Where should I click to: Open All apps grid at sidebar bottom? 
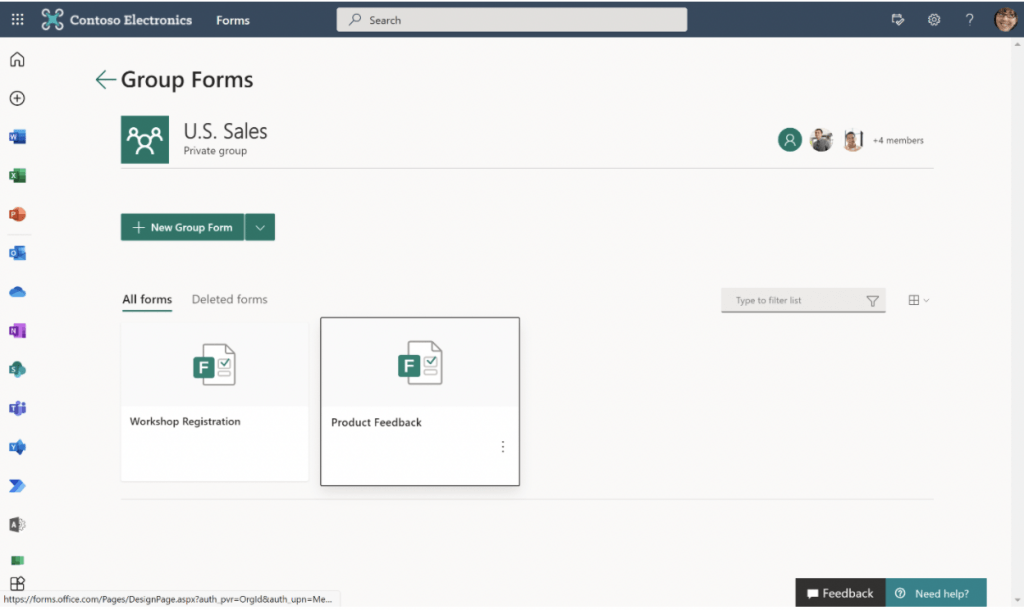click(18, 583)
